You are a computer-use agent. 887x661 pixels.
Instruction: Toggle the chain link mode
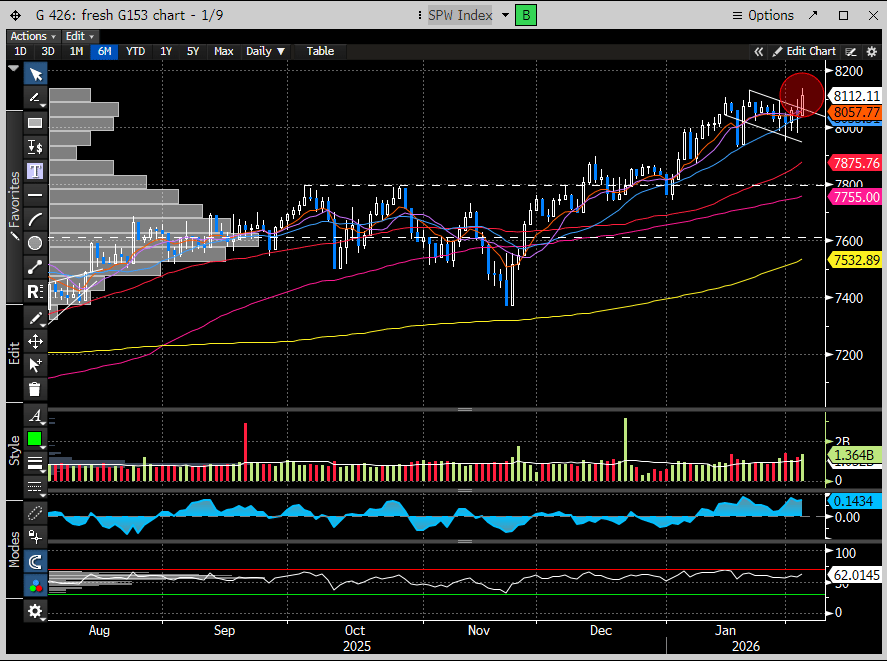point(35,513)
